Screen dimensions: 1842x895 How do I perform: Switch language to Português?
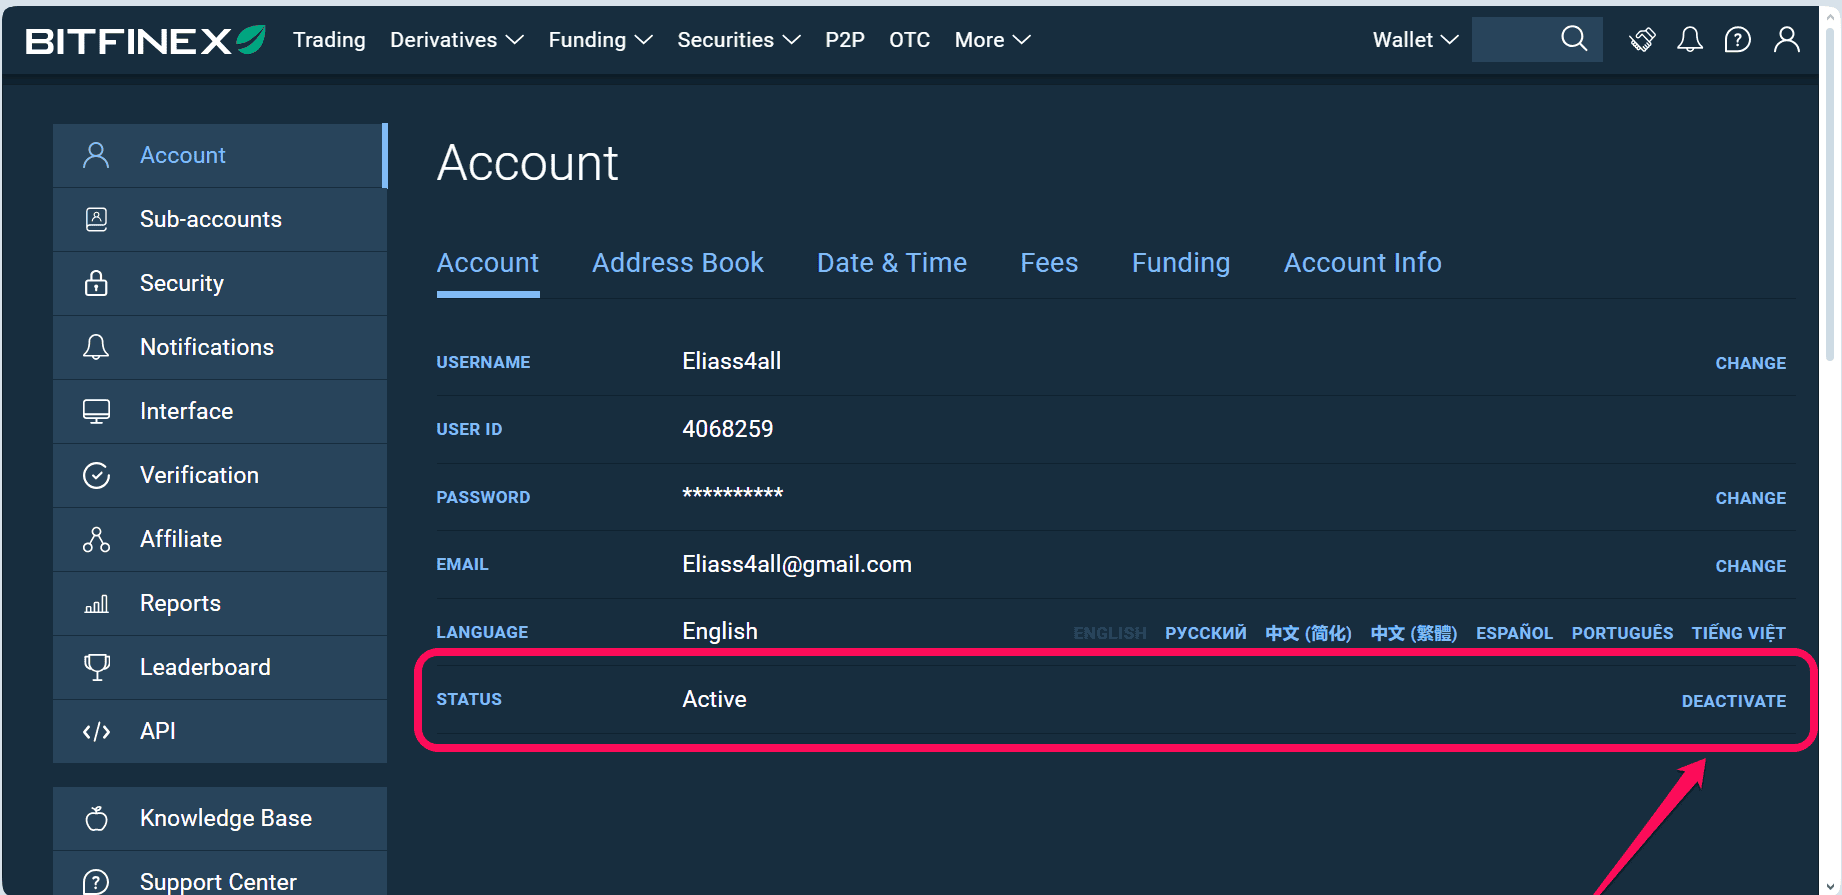point(1623,633)
